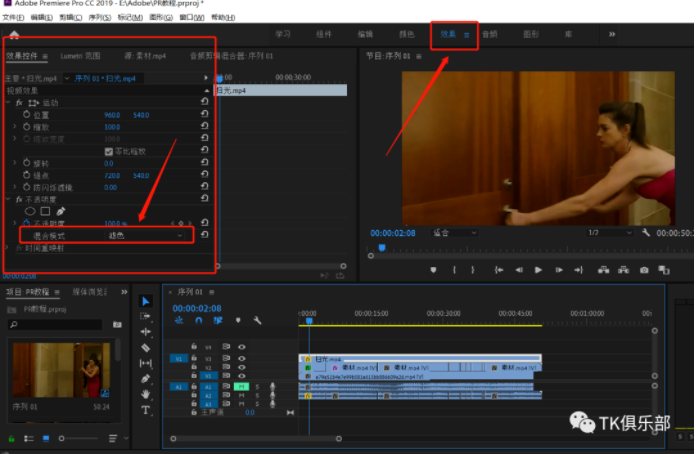The height and width of the screenshot is (454, 696).
Task: Toggle V4 track output eye
Action: (241, 347)
